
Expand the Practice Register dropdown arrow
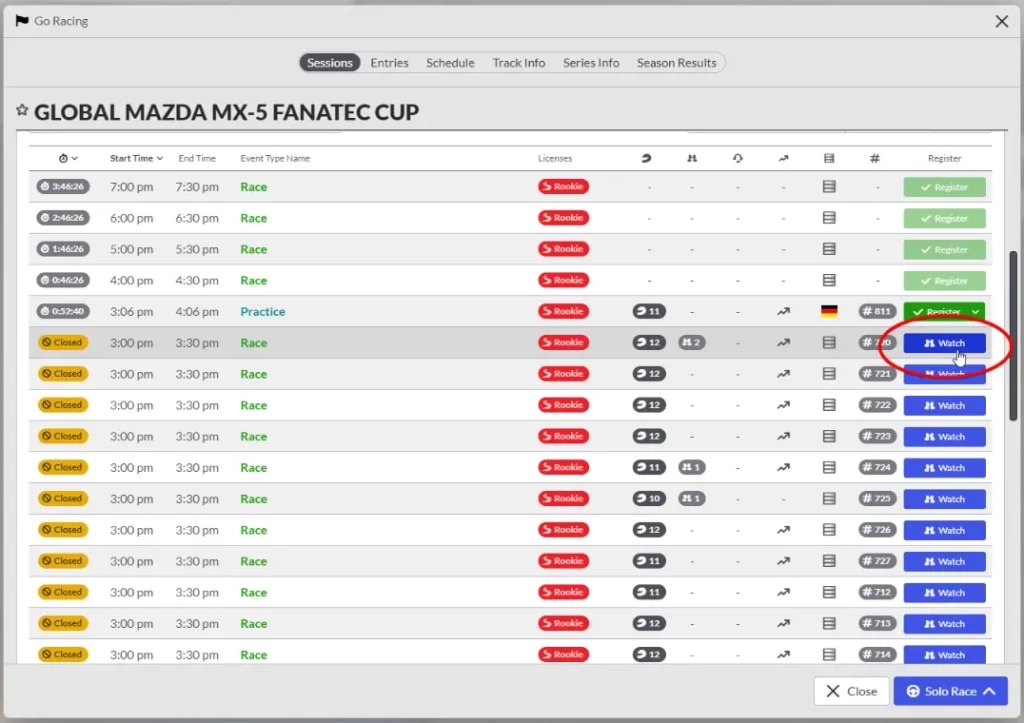[x=975, y=312]
